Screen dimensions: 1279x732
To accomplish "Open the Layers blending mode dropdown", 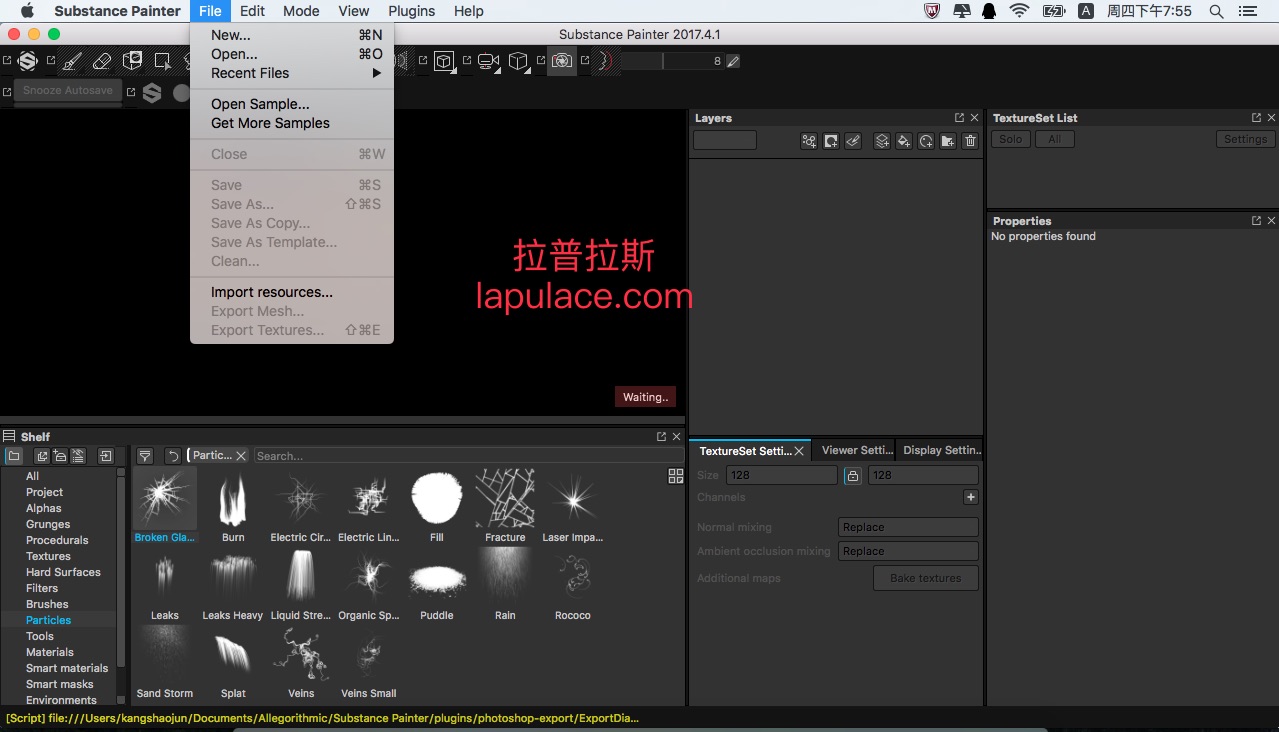I will click(x=725, y=141).
